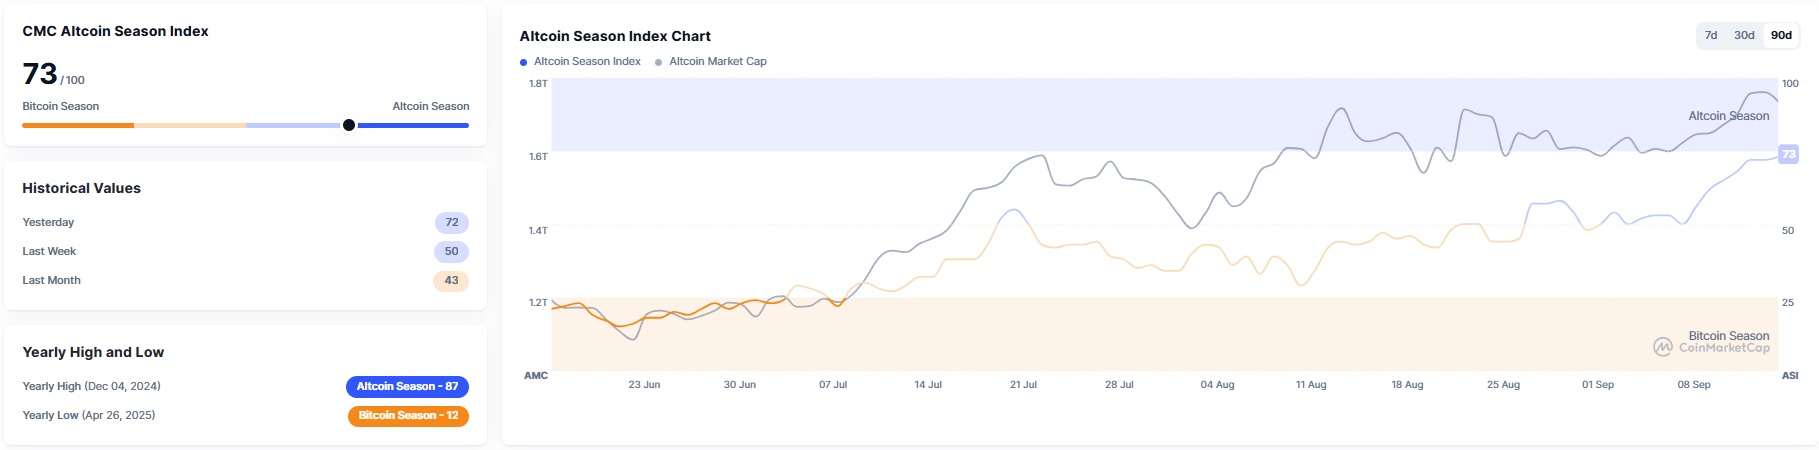1819x450 pixels.
Task: Click the Altcoin Season - 87 pill
Action: [x=407, y=386]
